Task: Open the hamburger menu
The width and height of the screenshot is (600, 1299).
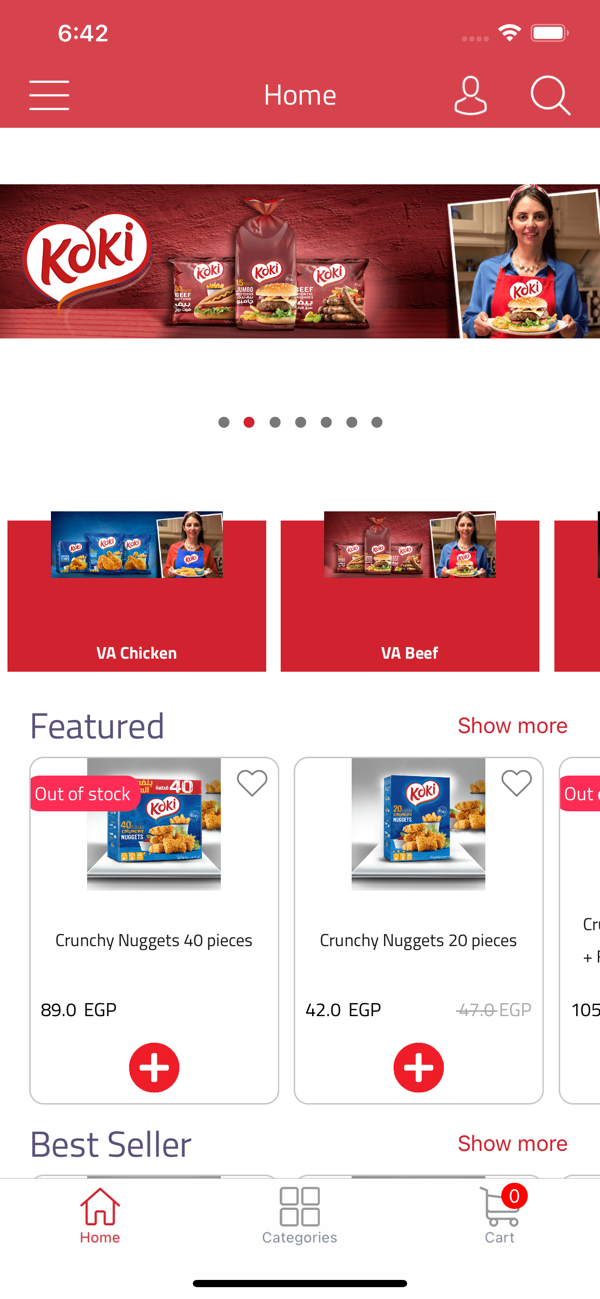Action: click(49, 95)
